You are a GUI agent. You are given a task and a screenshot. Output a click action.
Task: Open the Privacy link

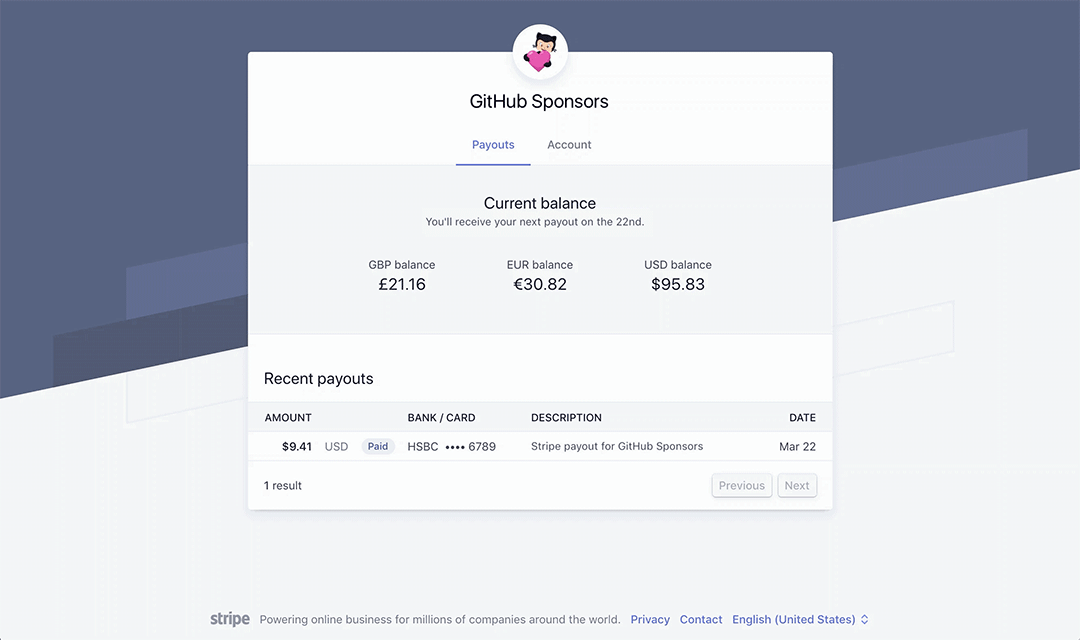click(x=650, y=620)
